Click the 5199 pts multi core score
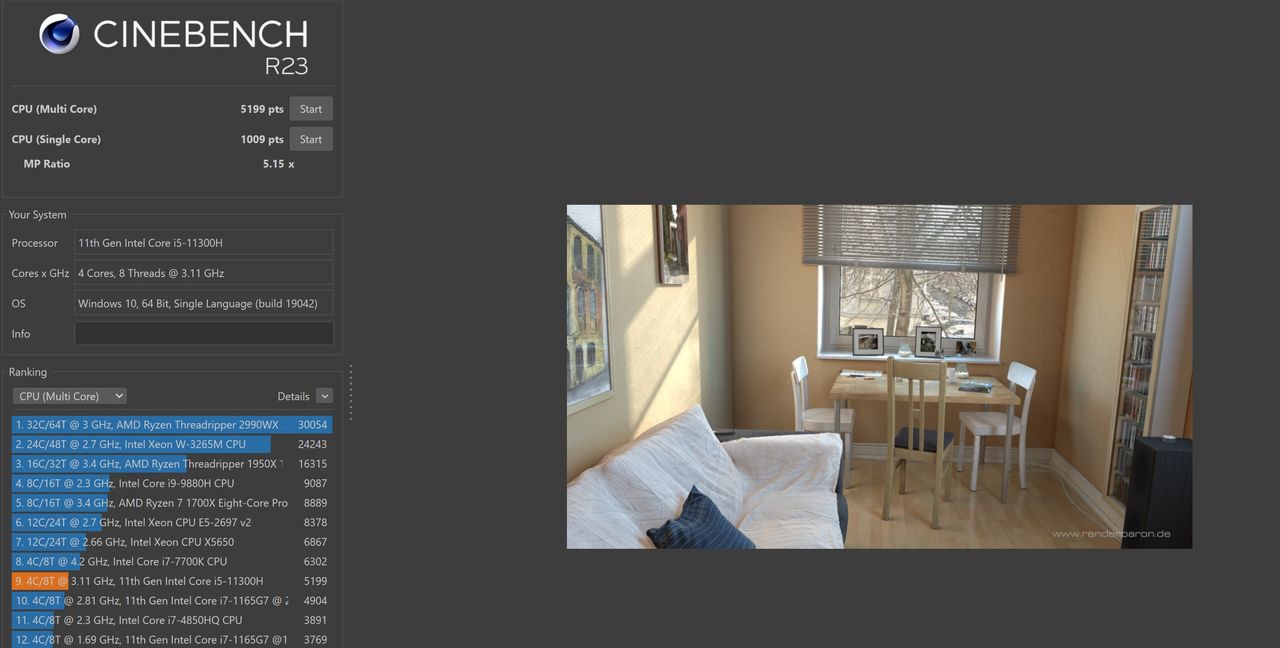1280x648 pixels. tap(262, 109)
